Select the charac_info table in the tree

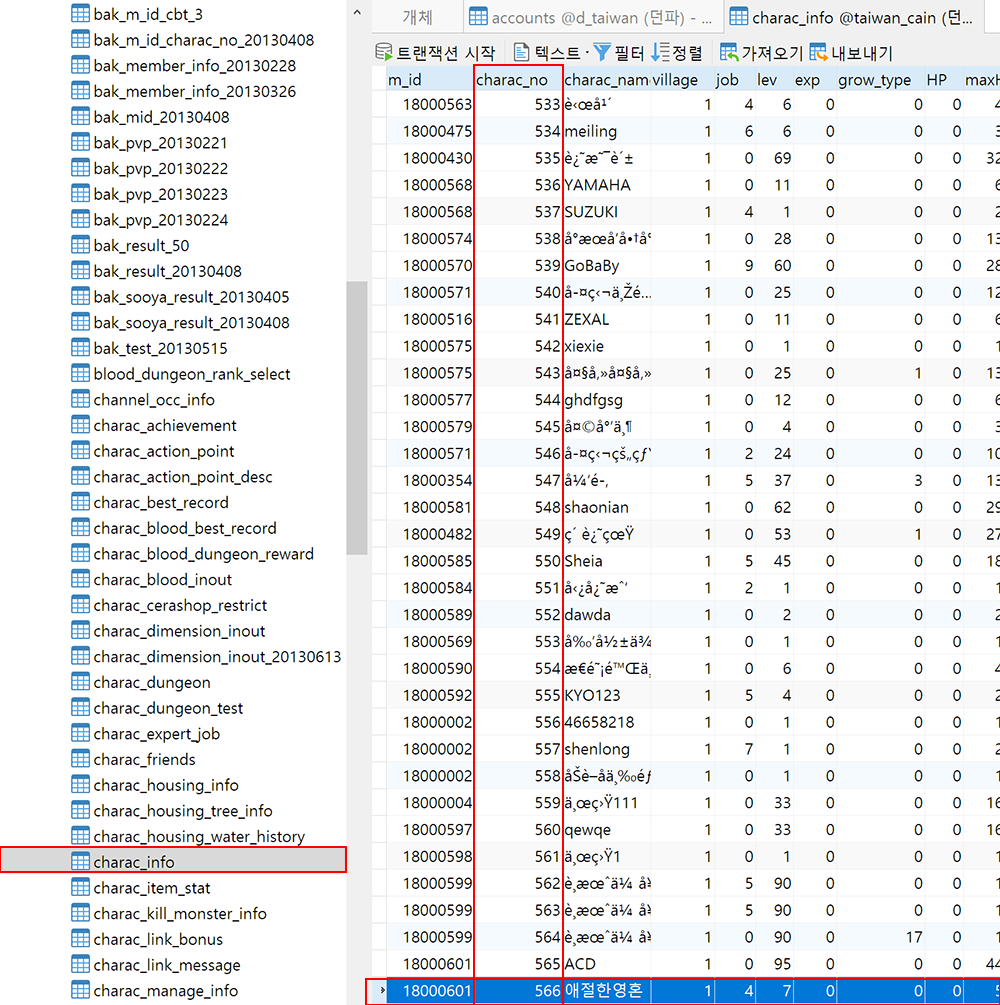173,861
